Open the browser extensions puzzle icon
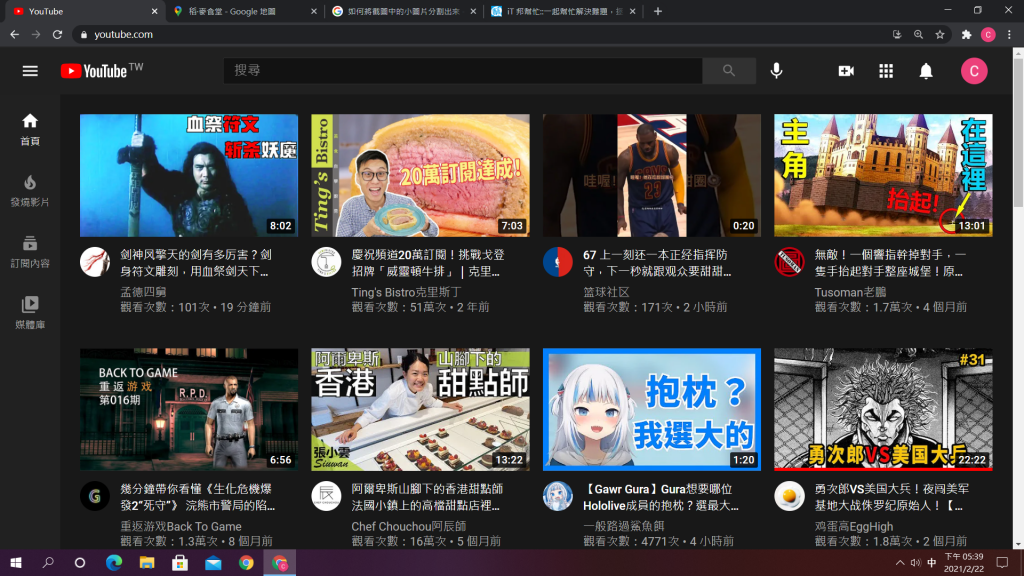 click(967, 35)
